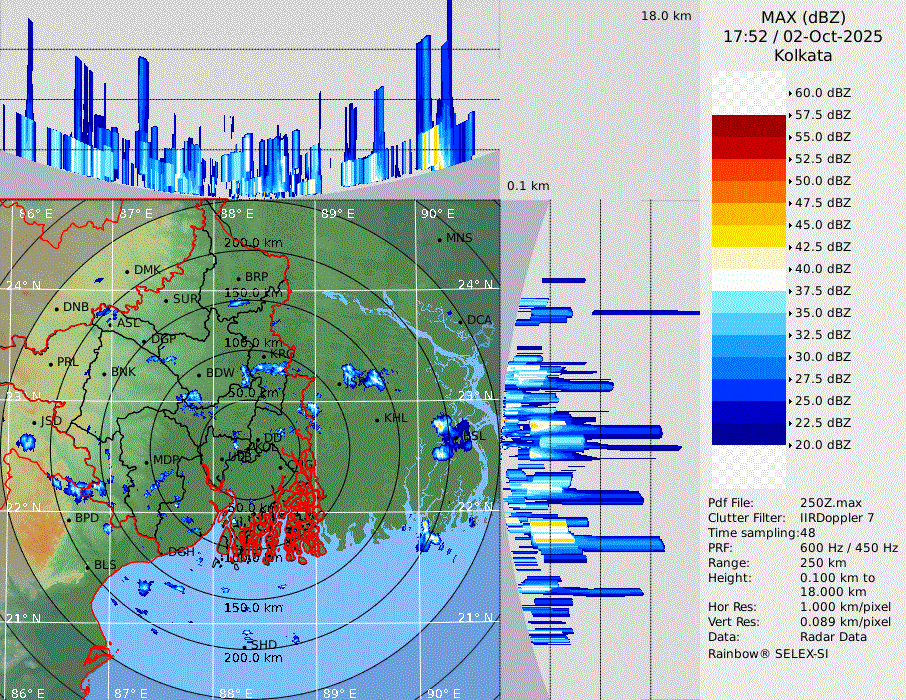Viewport: 906px width, 700px height.
Task: Click the 18.0 km height label
Action: (665, 16)
